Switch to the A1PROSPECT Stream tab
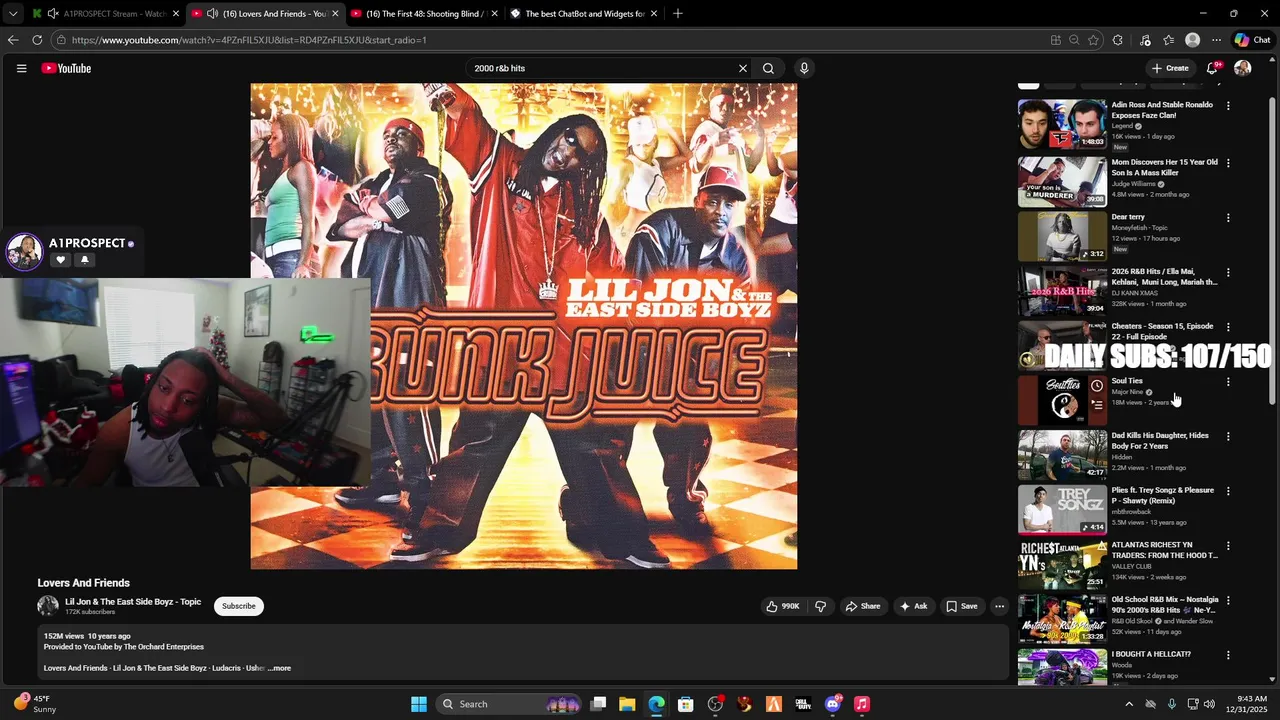Screen dimensions: 1280x720 [x=106, y=13]
